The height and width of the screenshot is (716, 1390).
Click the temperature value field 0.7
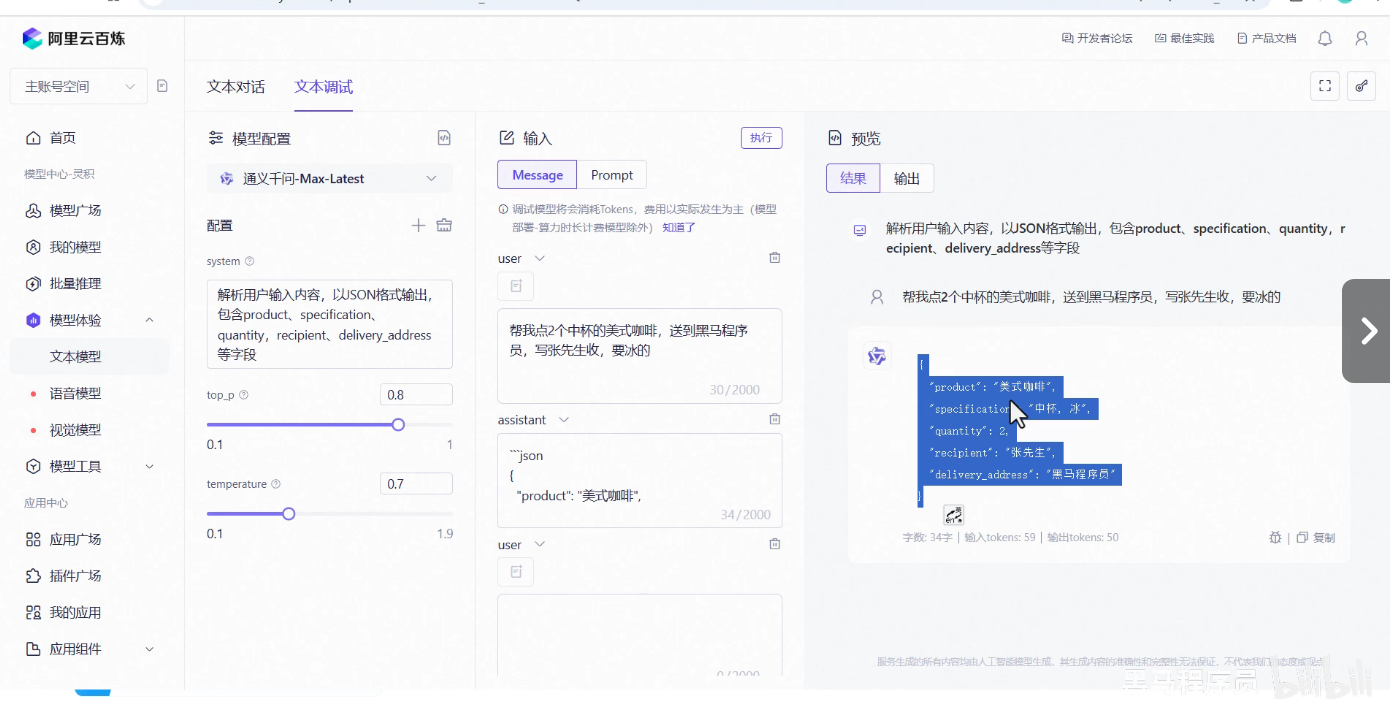pyautogui.click(x=416, y=484)
